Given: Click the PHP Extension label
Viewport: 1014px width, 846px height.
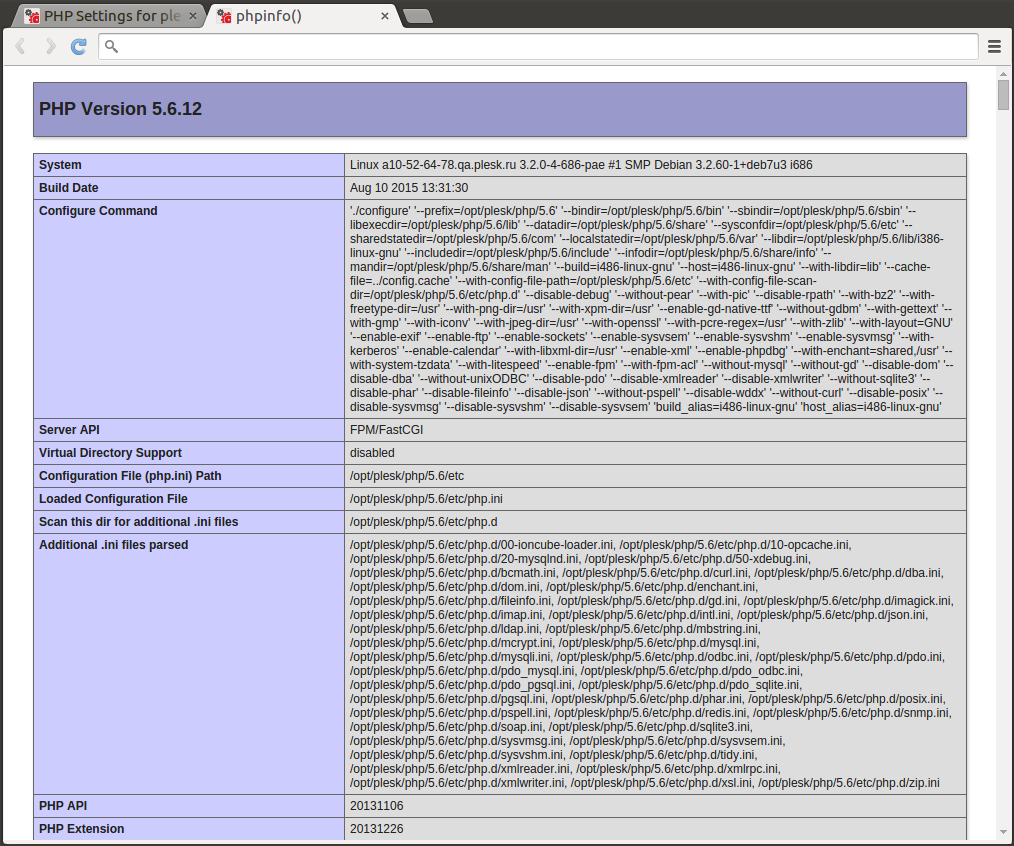Looking at the screenshot, I should [x=81, y=829].
